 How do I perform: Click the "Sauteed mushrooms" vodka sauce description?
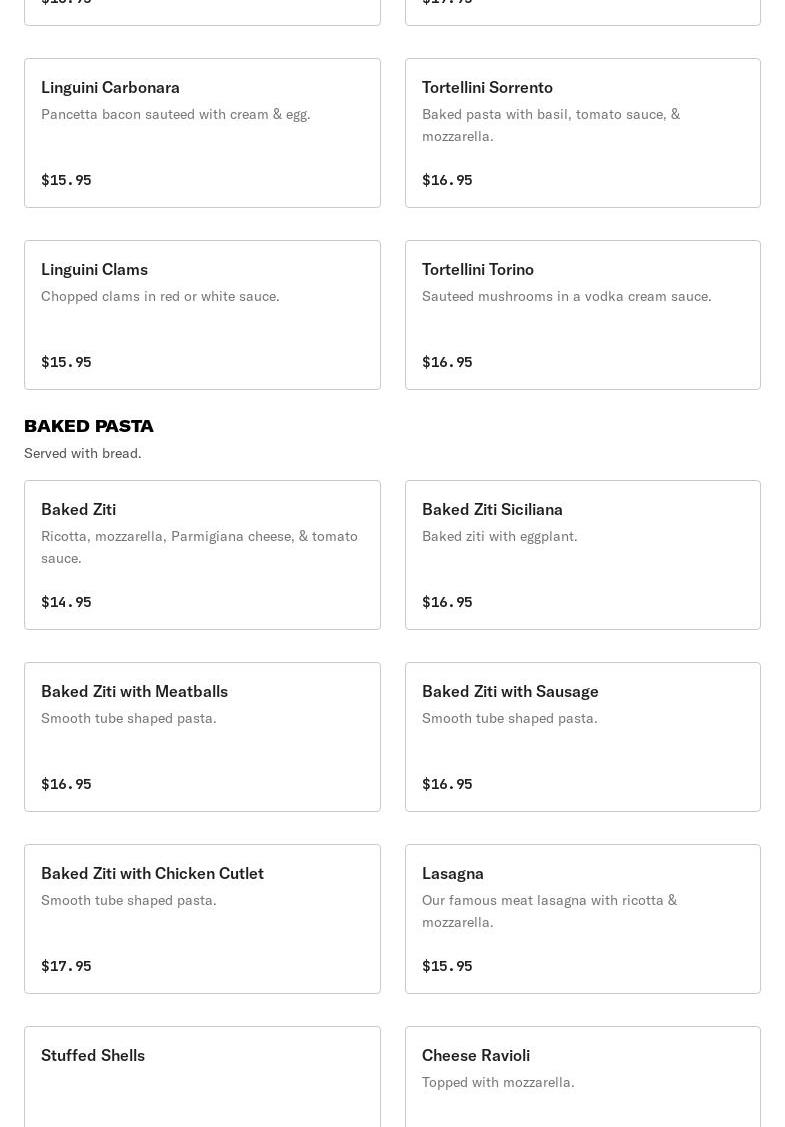point(567,297)
